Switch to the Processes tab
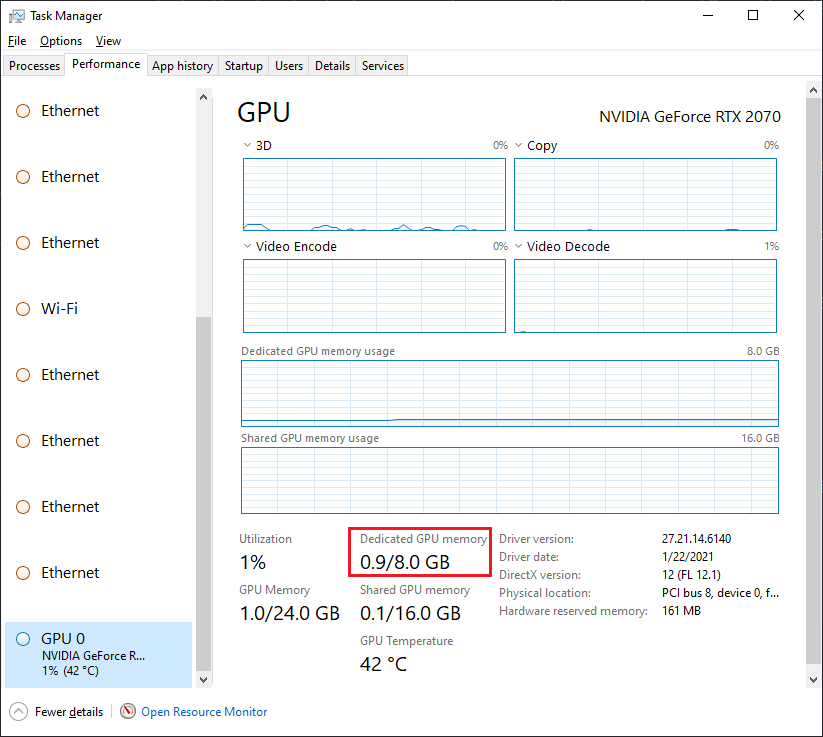The width and height of the screenshot is (823, 737). 35,66
